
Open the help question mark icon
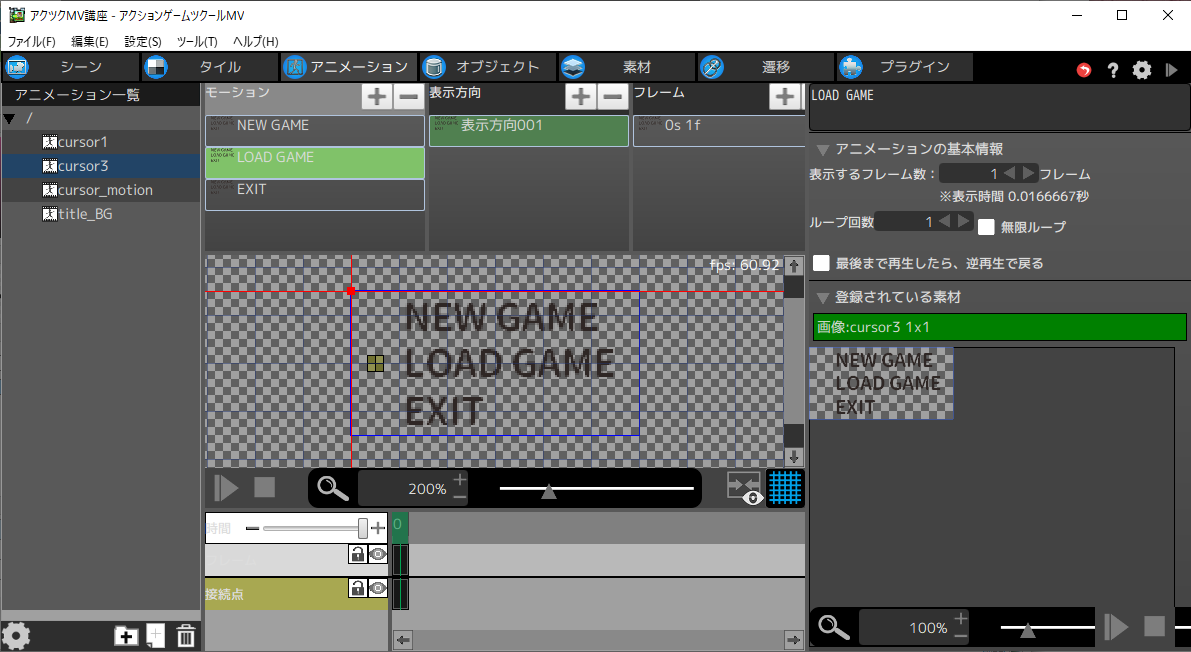pyautogui.click(x=1112, y=70)
